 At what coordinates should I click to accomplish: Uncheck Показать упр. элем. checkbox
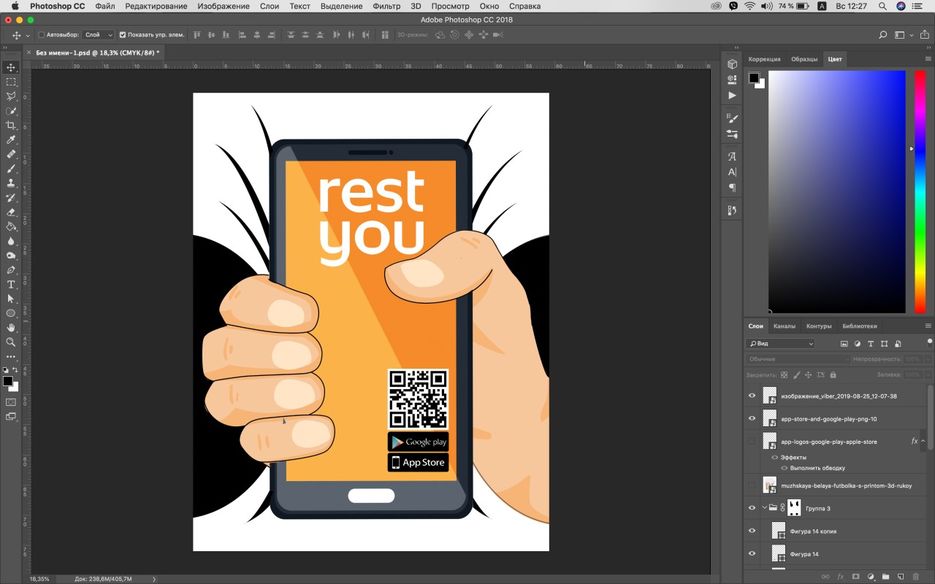tap(123, 35)
